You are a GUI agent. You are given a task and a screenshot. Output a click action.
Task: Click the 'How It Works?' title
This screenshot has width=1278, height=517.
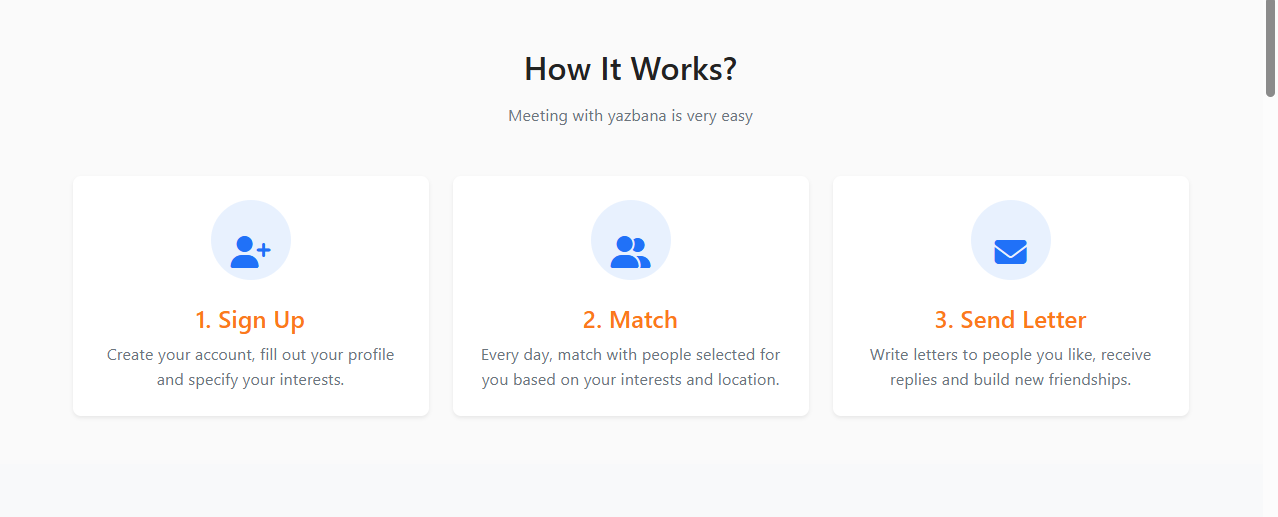click(x=630, y=69)
